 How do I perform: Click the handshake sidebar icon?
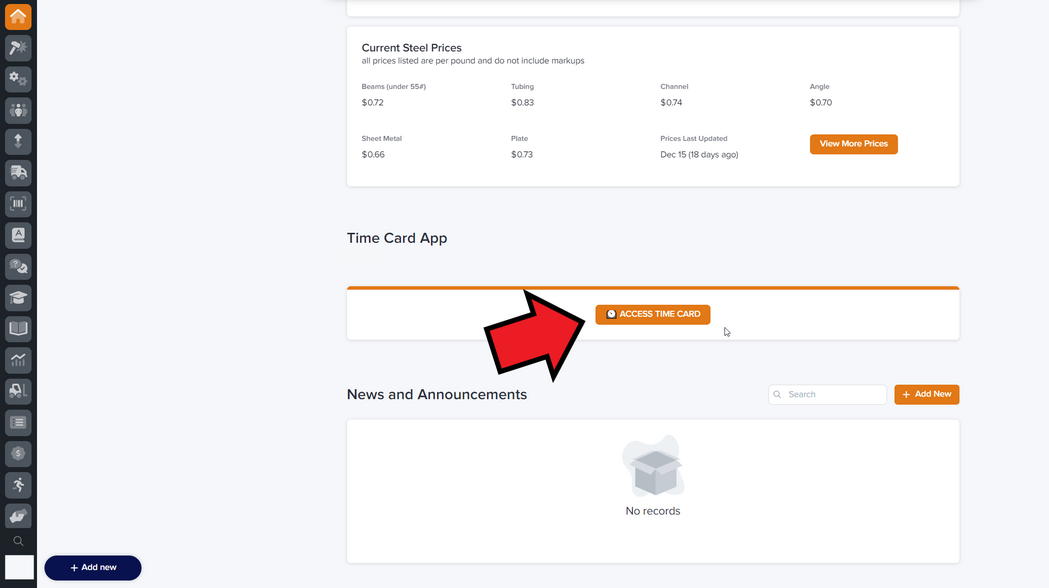(x=18, y=516)
